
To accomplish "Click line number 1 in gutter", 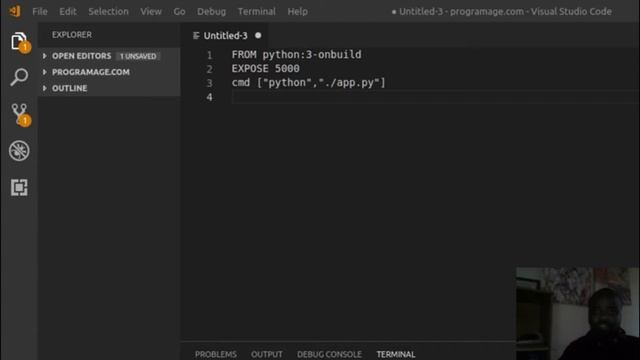I will point(209,55).
